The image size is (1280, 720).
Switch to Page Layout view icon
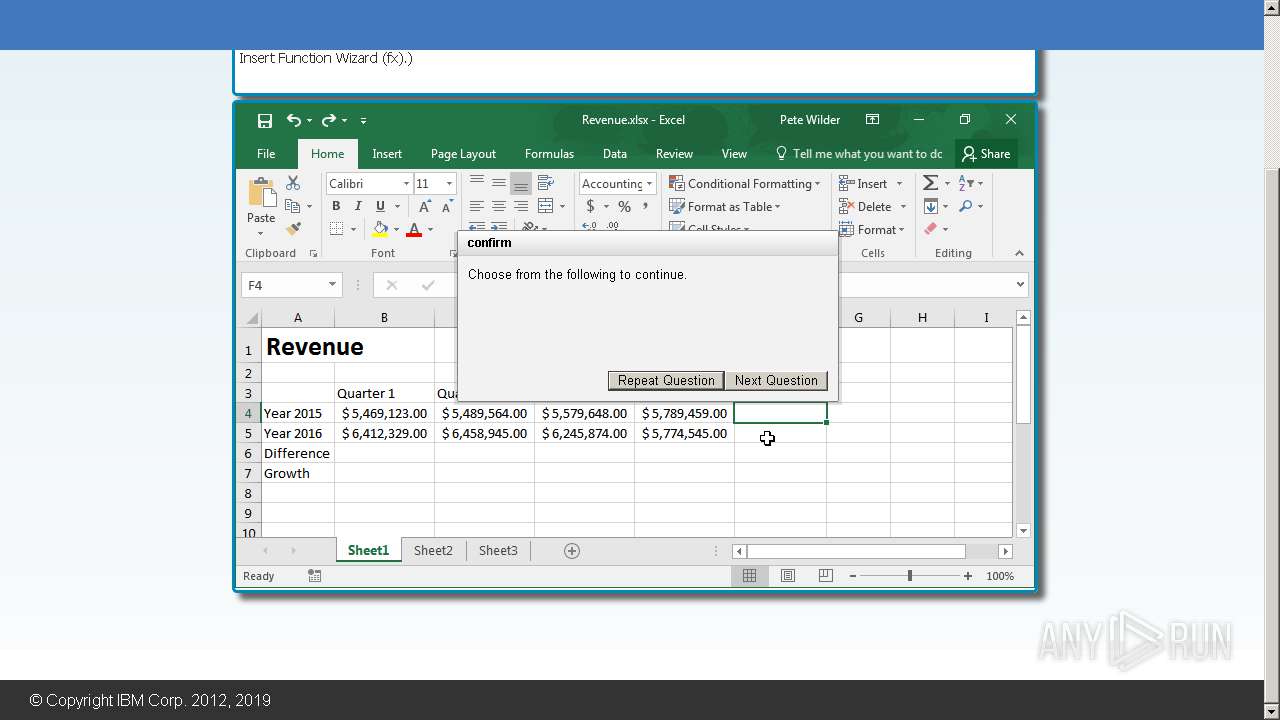point(788,576)
